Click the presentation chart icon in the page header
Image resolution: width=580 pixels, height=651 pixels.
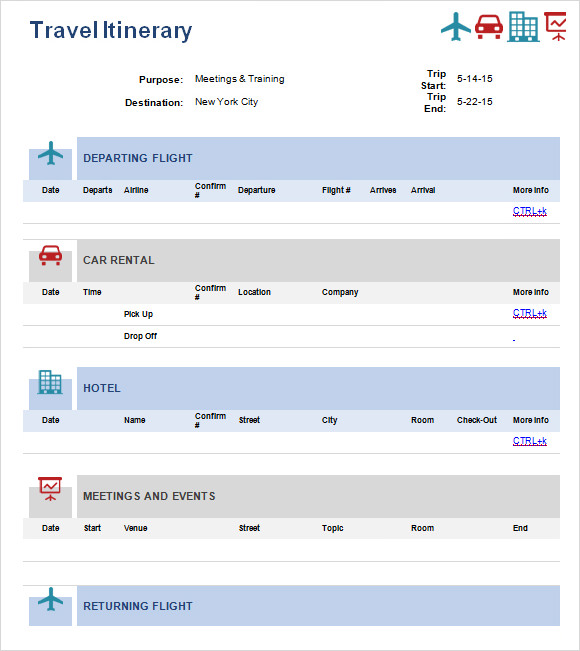click(556, 27)
